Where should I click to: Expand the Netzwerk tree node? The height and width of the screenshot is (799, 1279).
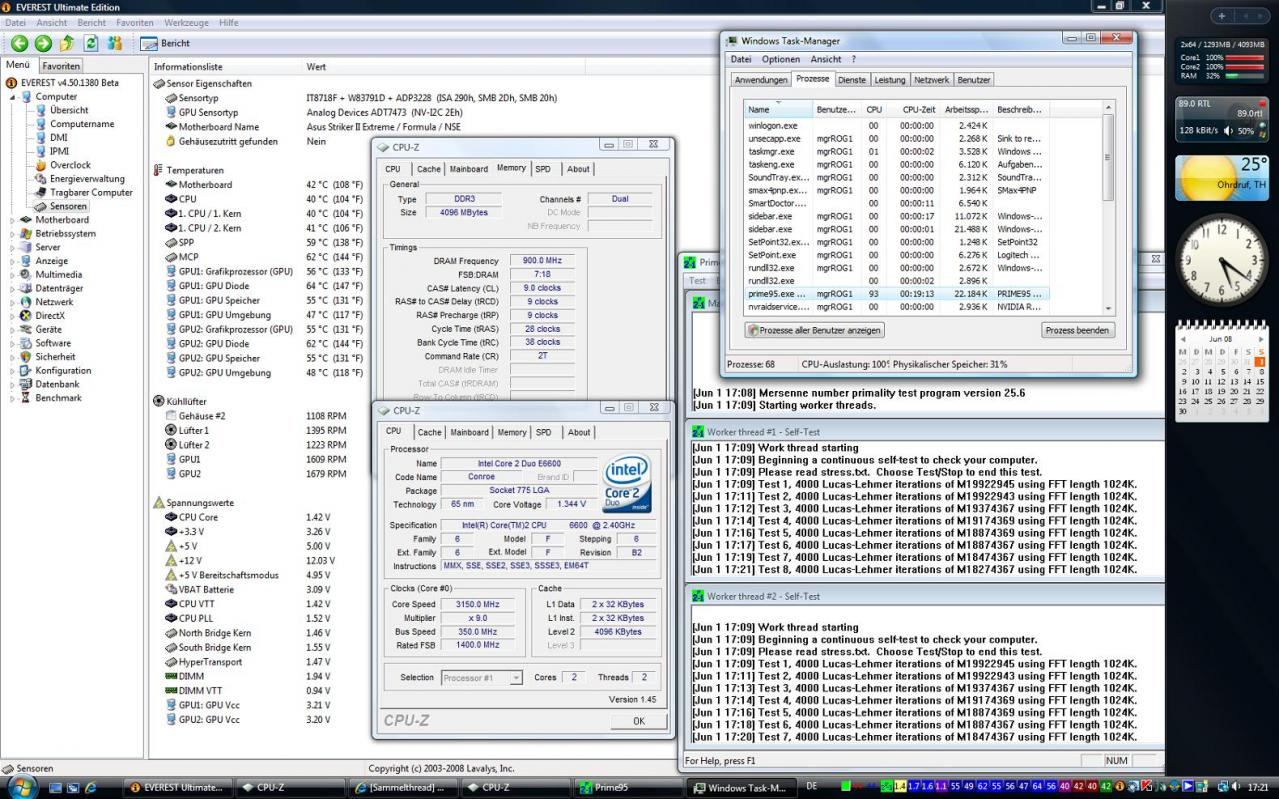(x=12, y=302)
